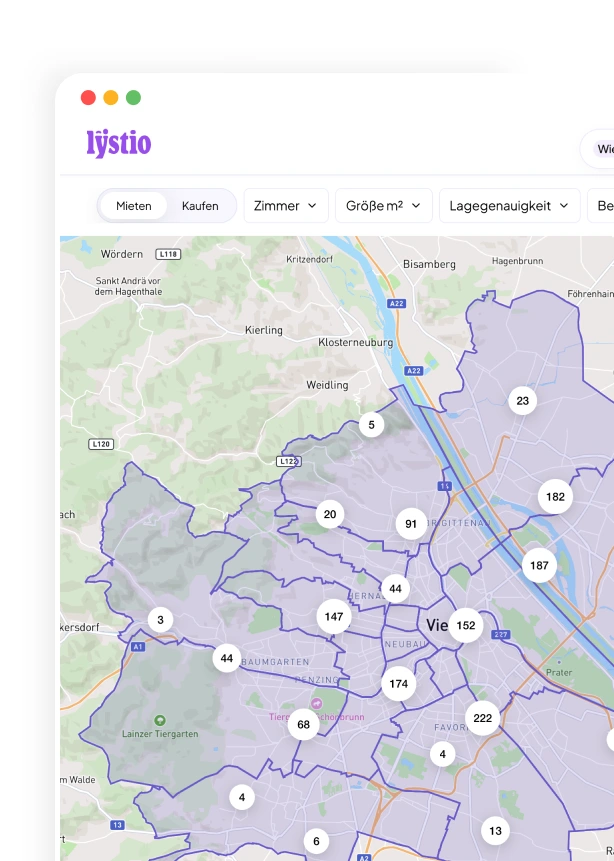Click the lystio logo

pos(119,144)
